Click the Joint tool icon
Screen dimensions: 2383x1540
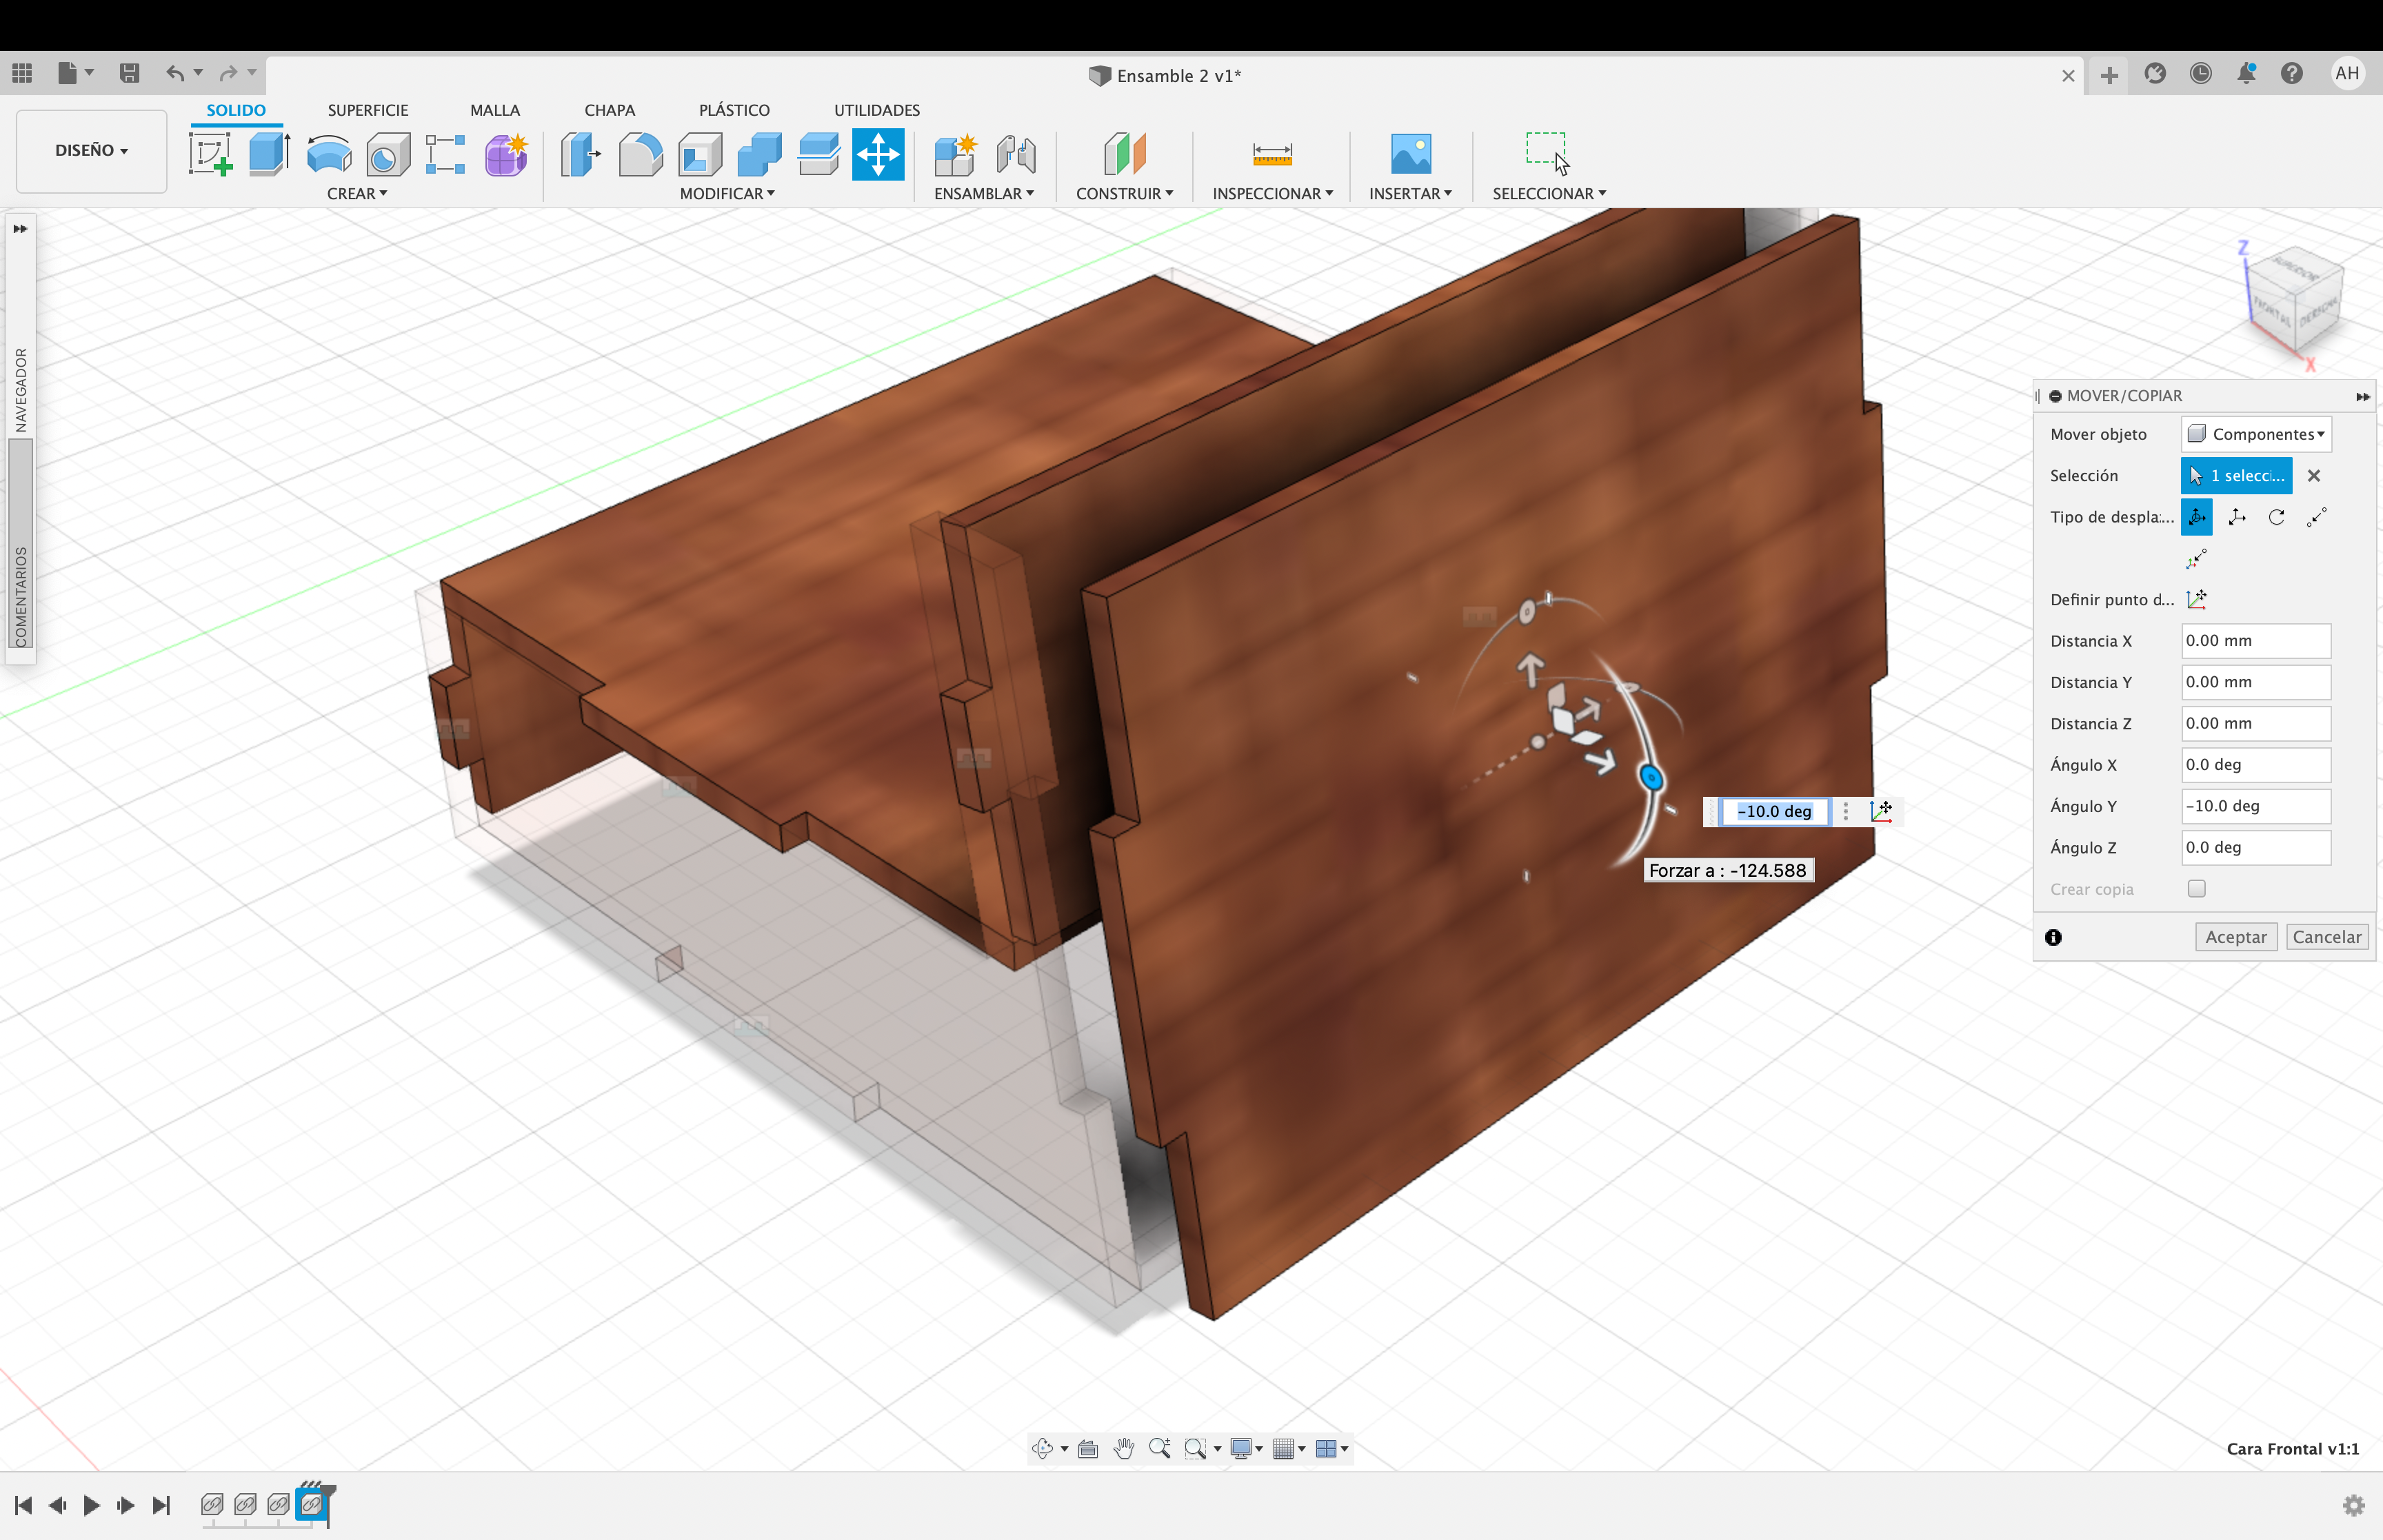[1016, 154]
